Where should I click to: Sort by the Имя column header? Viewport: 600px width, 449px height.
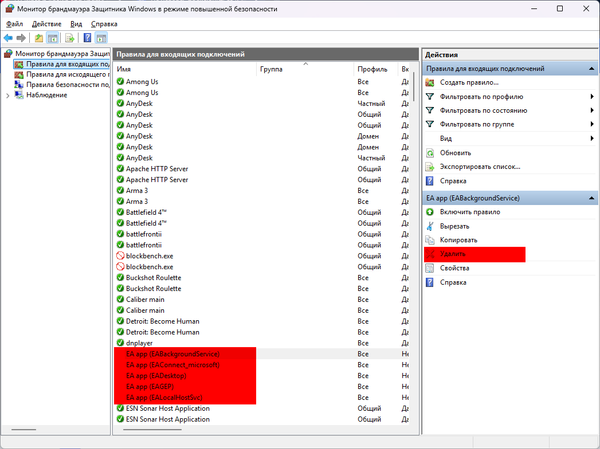point(185,69)
